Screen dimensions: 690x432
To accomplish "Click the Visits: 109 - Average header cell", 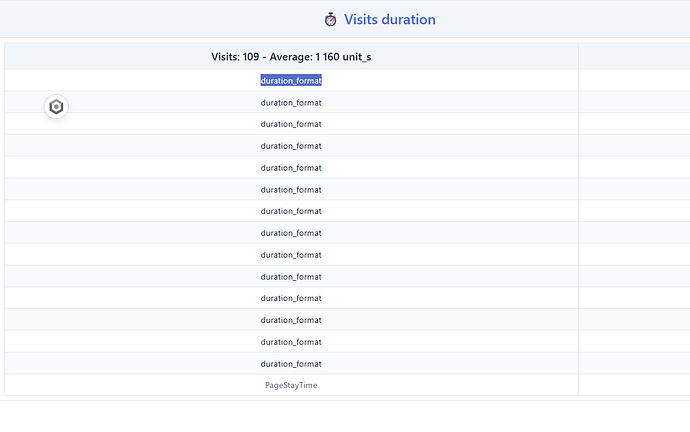I will [291, 57].
